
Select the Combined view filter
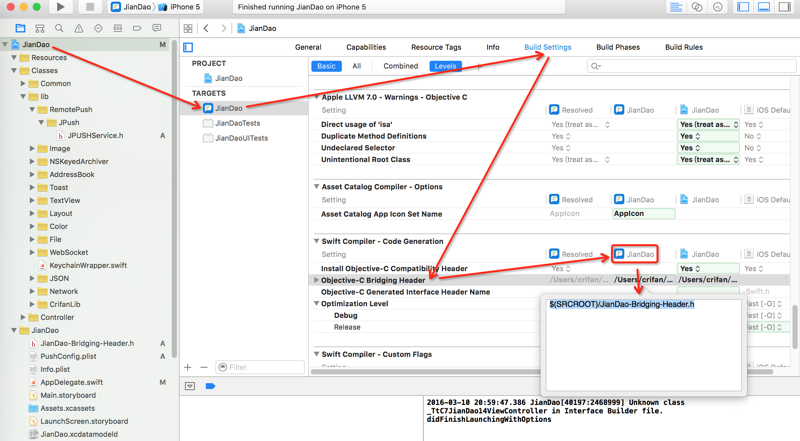(x=401, y=66)
